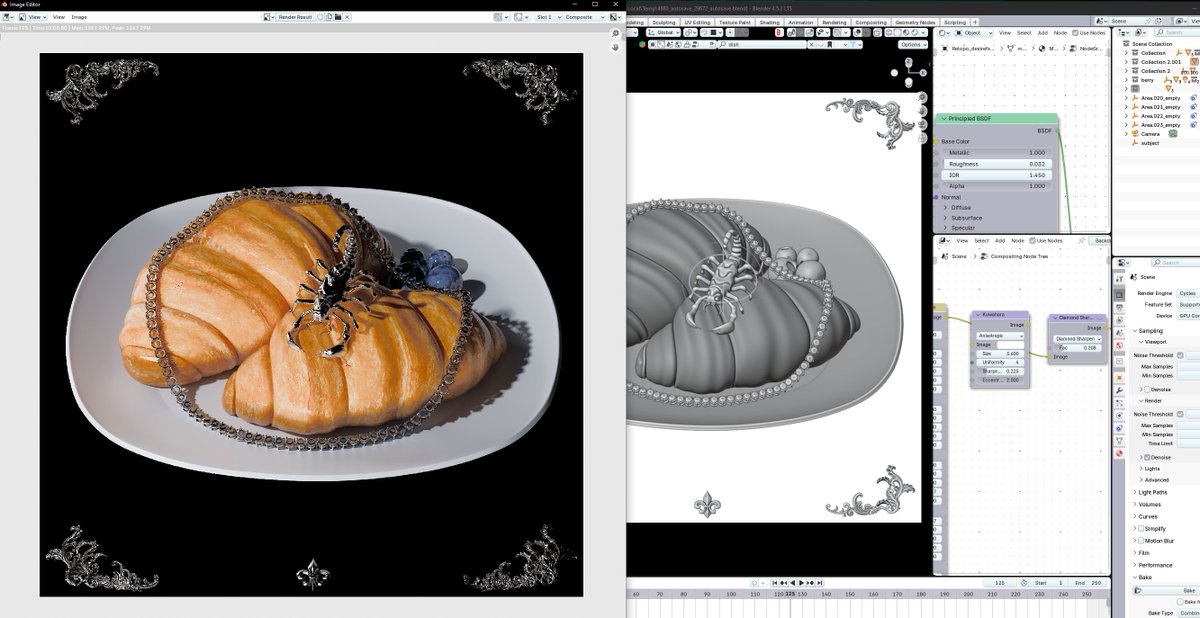Click the zoom magnifier gizmo in Image Editor

(x=615, y=34)
